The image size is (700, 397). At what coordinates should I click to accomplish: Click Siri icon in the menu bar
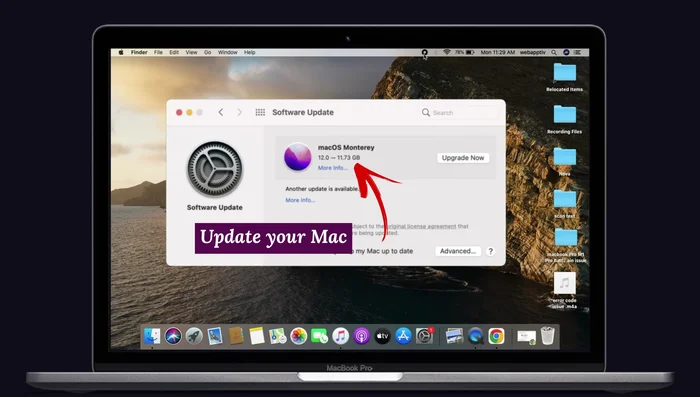[566, 52]
